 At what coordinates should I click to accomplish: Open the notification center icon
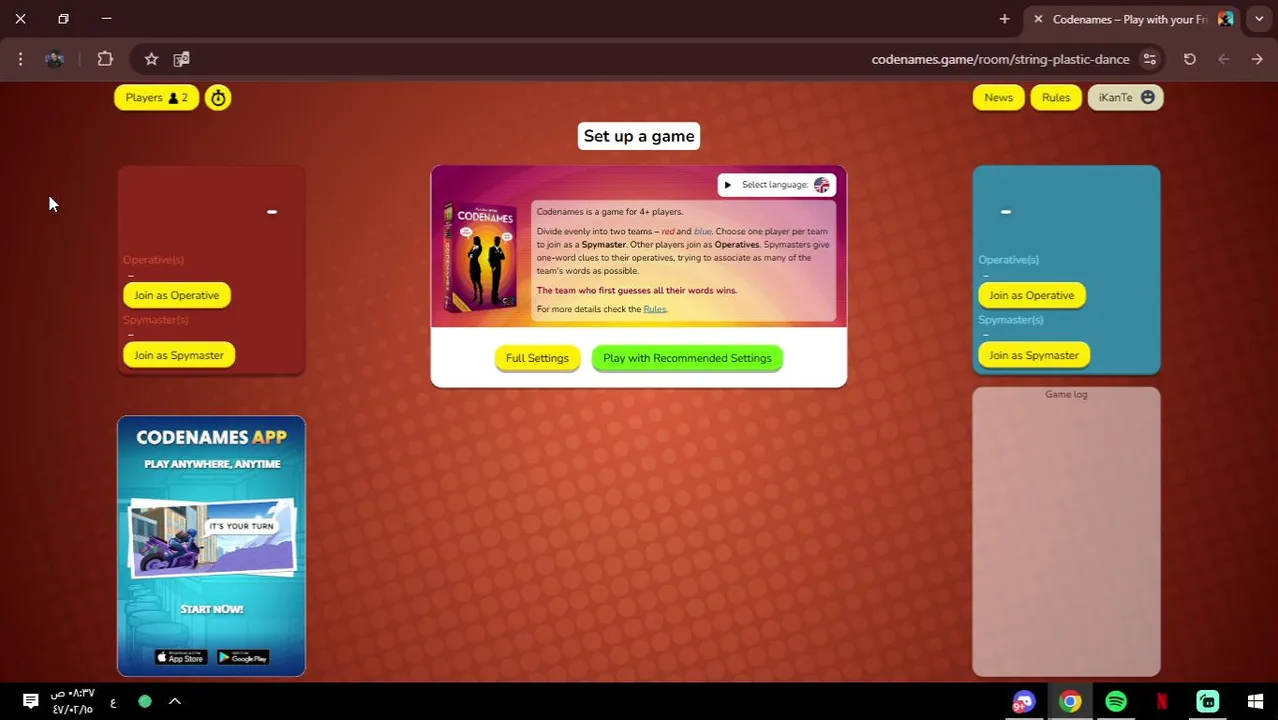click(x=30, y=701)
